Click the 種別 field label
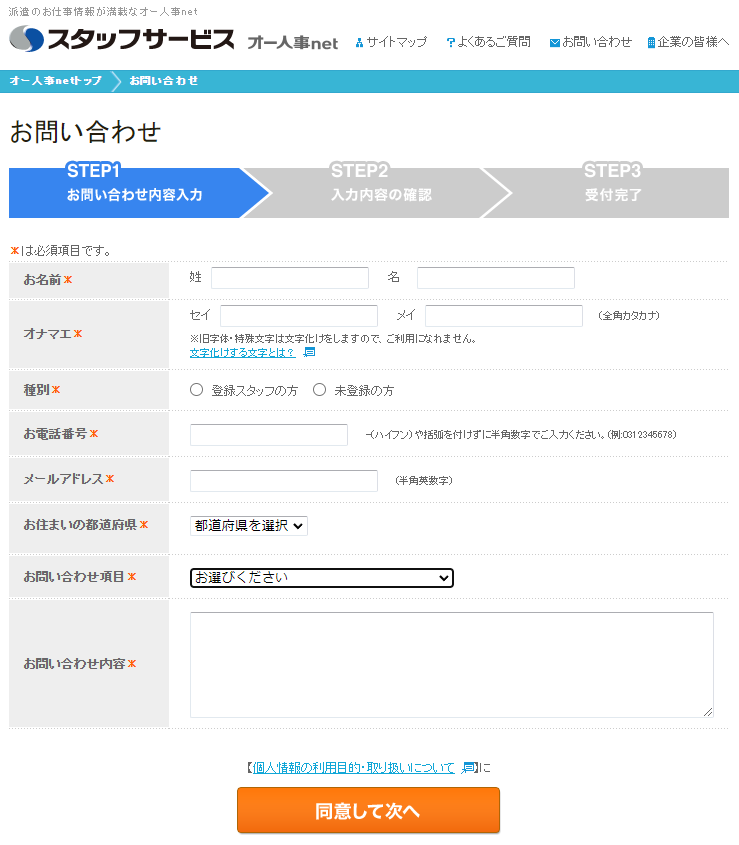Image resolution: width=739 pixels, height=845 pixels. pyautogui.click(x=37, y=390)
